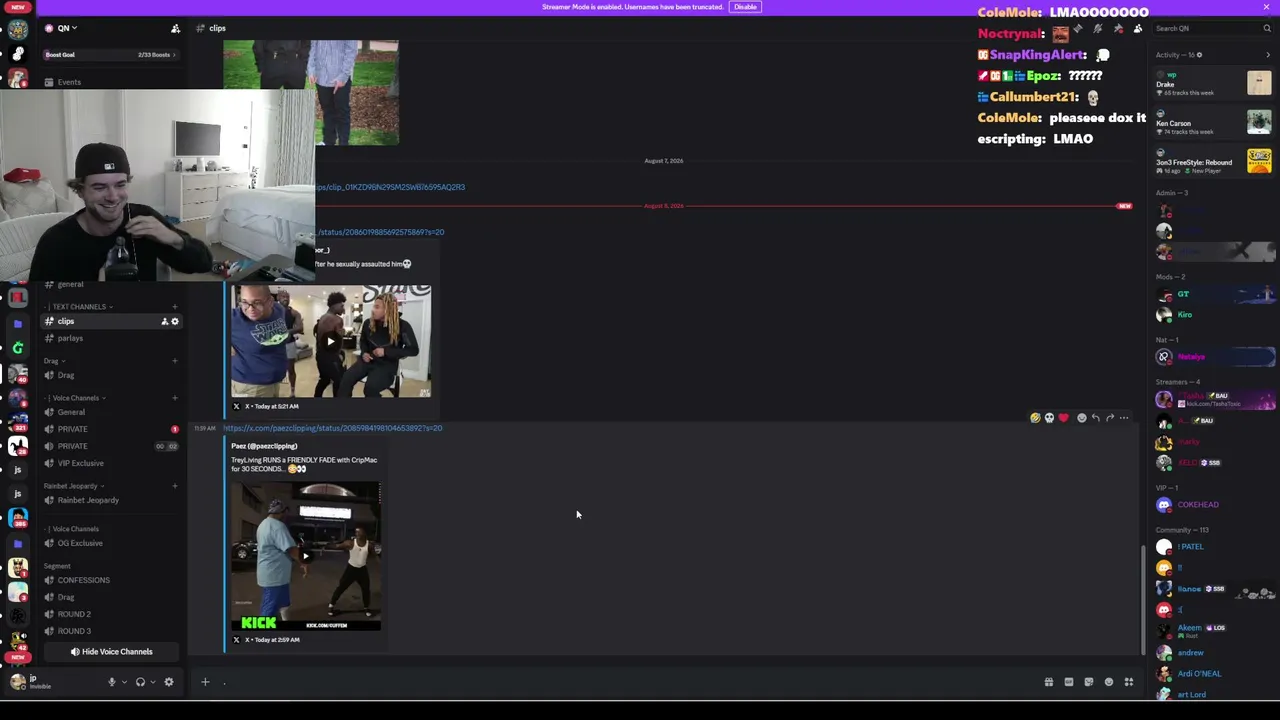
Task: Toggle headphone deafen
Action: (x=140, y=682)
